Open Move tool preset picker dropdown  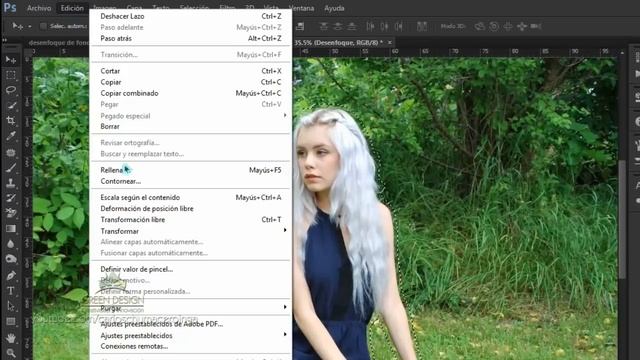[30, 27]
